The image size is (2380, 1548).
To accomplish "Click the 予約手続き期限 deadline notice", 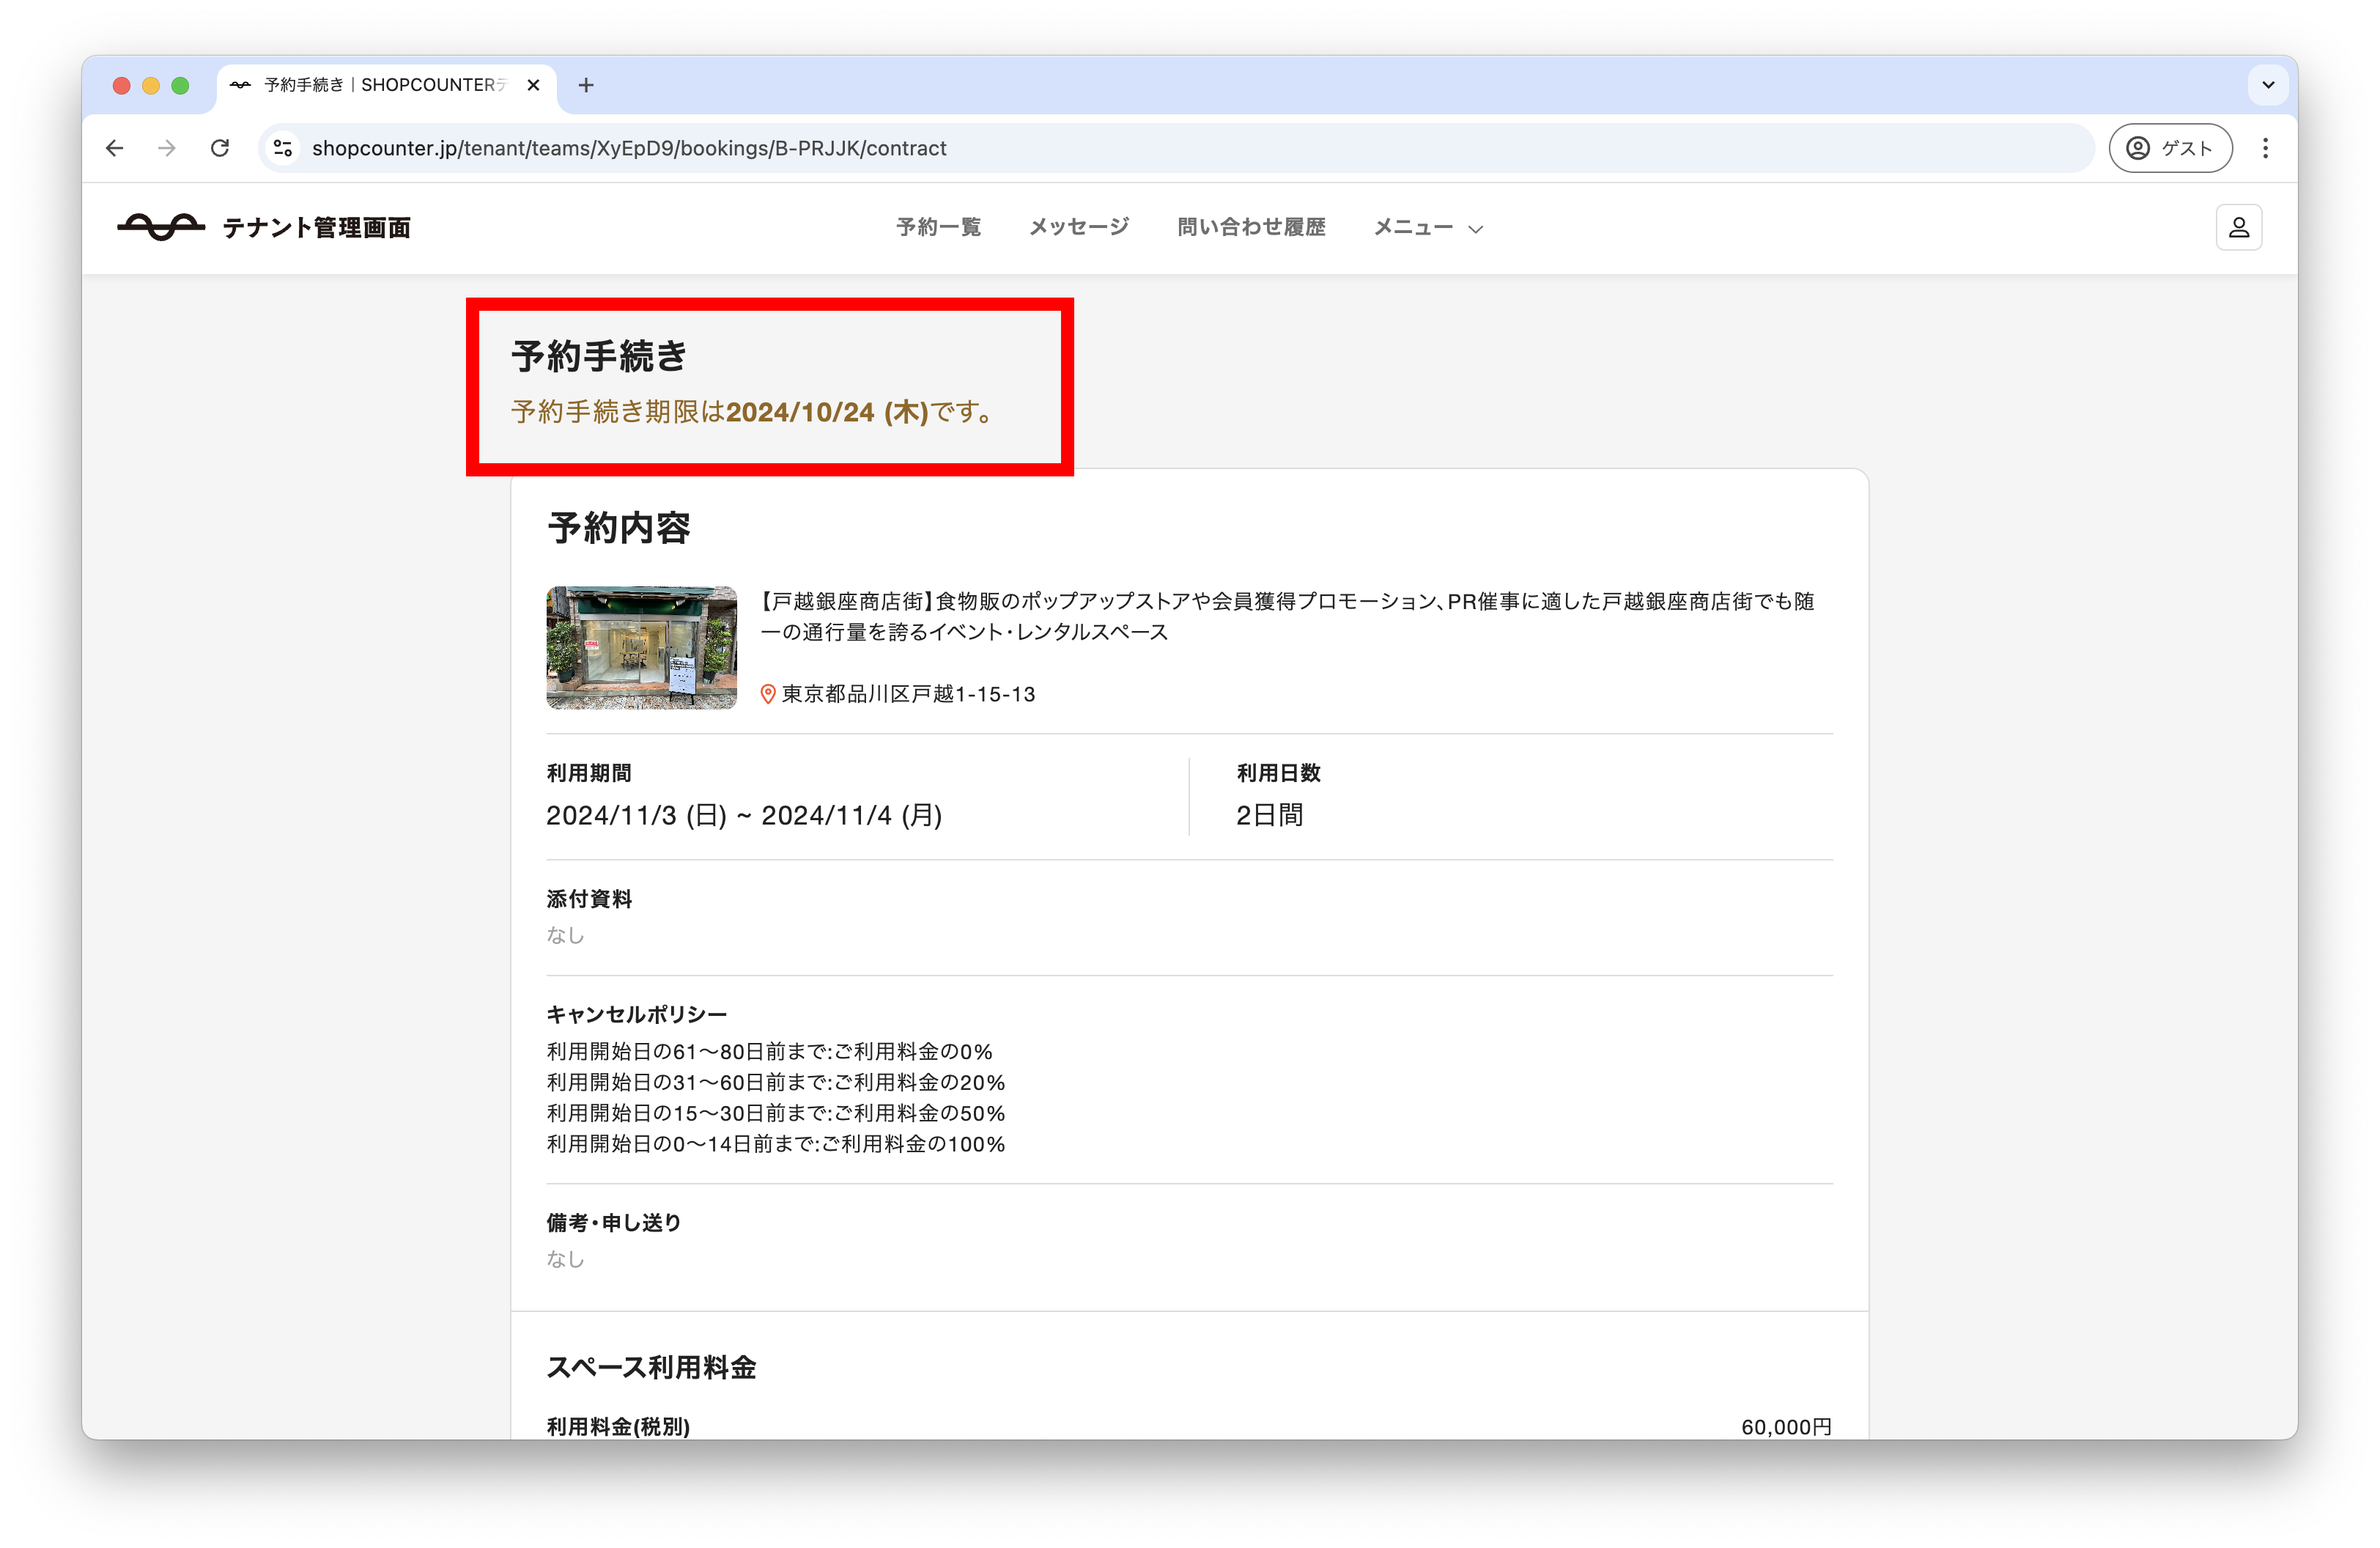I will 753,412.
